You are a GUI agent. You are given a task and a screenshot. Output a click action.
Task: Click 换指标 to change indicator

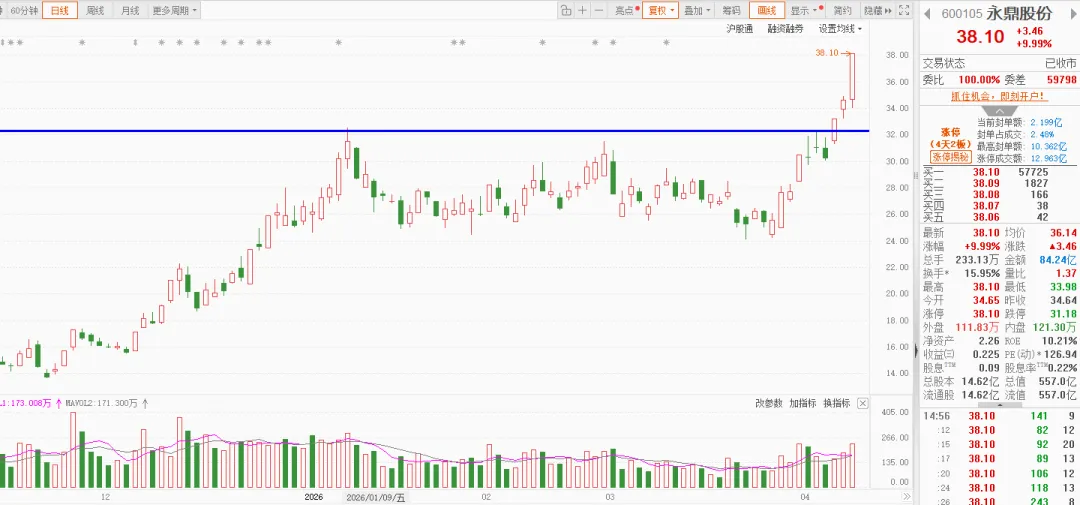click(836, 403)
